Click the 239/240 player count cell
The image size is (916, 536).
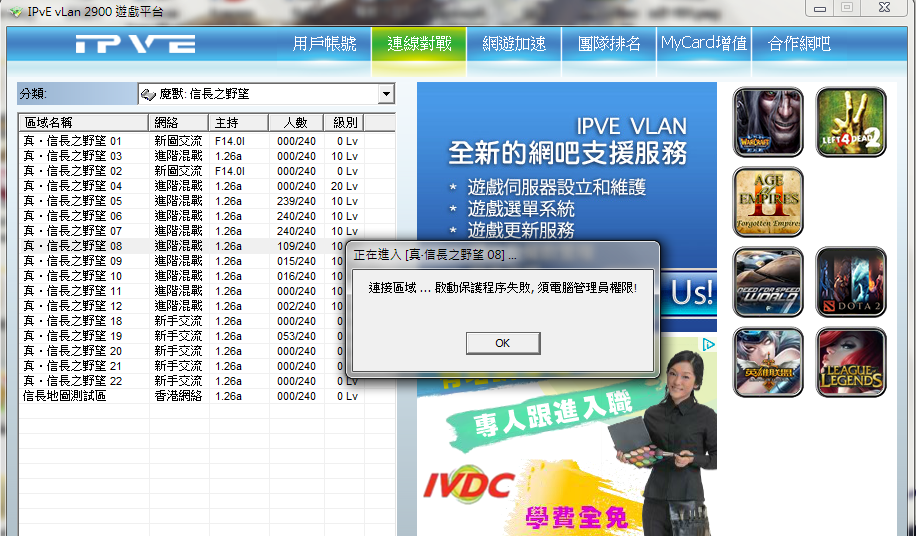[x=296, y=201]
